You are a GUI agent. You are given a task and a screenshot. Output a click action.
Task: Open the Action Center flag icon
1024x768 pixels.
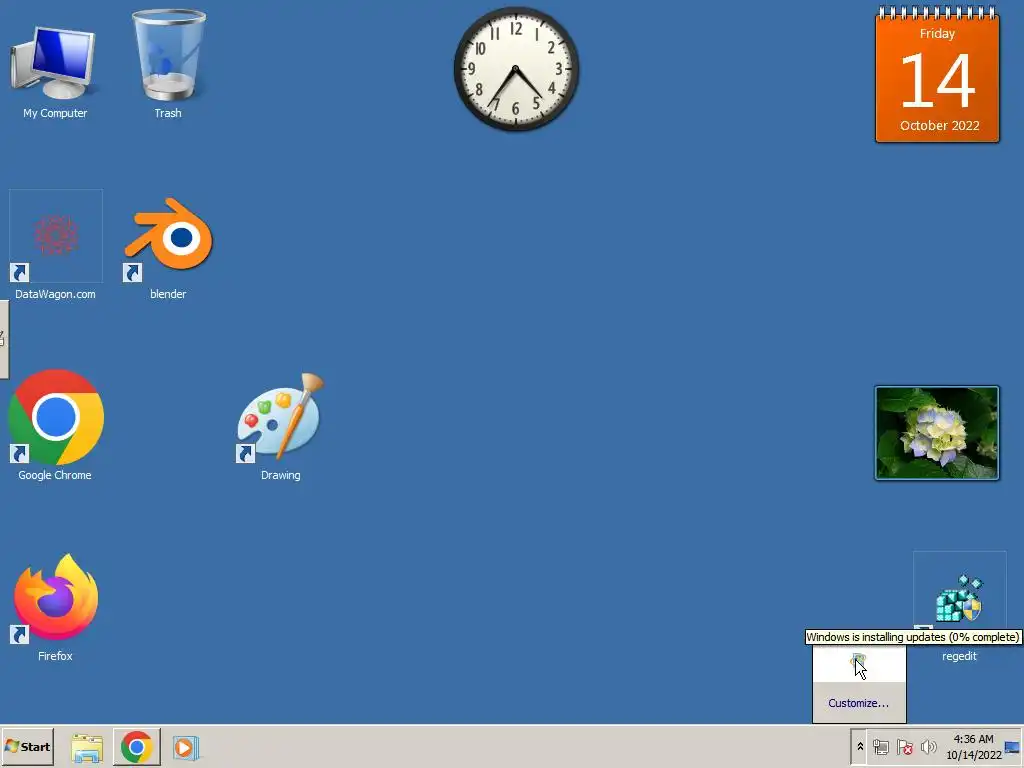904,747
